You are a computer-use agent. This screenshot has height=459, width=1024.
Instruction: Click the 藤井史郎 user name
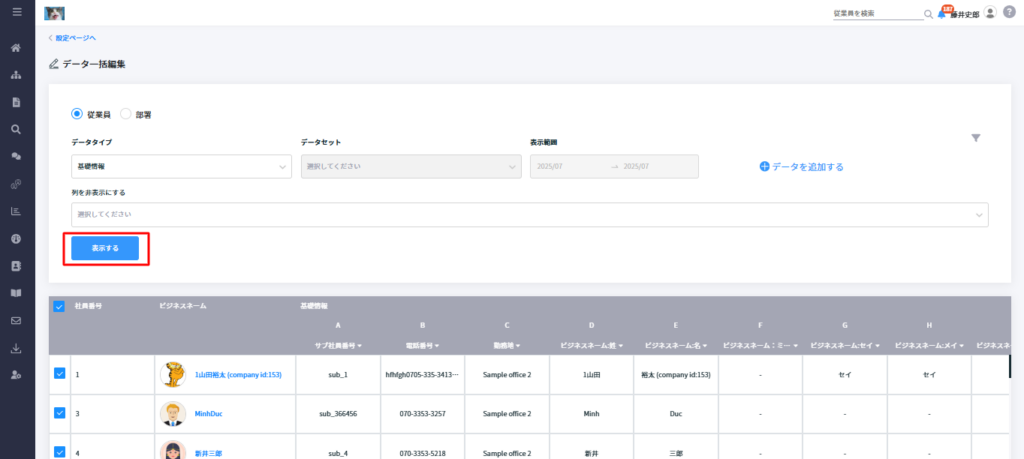[965, 14]
